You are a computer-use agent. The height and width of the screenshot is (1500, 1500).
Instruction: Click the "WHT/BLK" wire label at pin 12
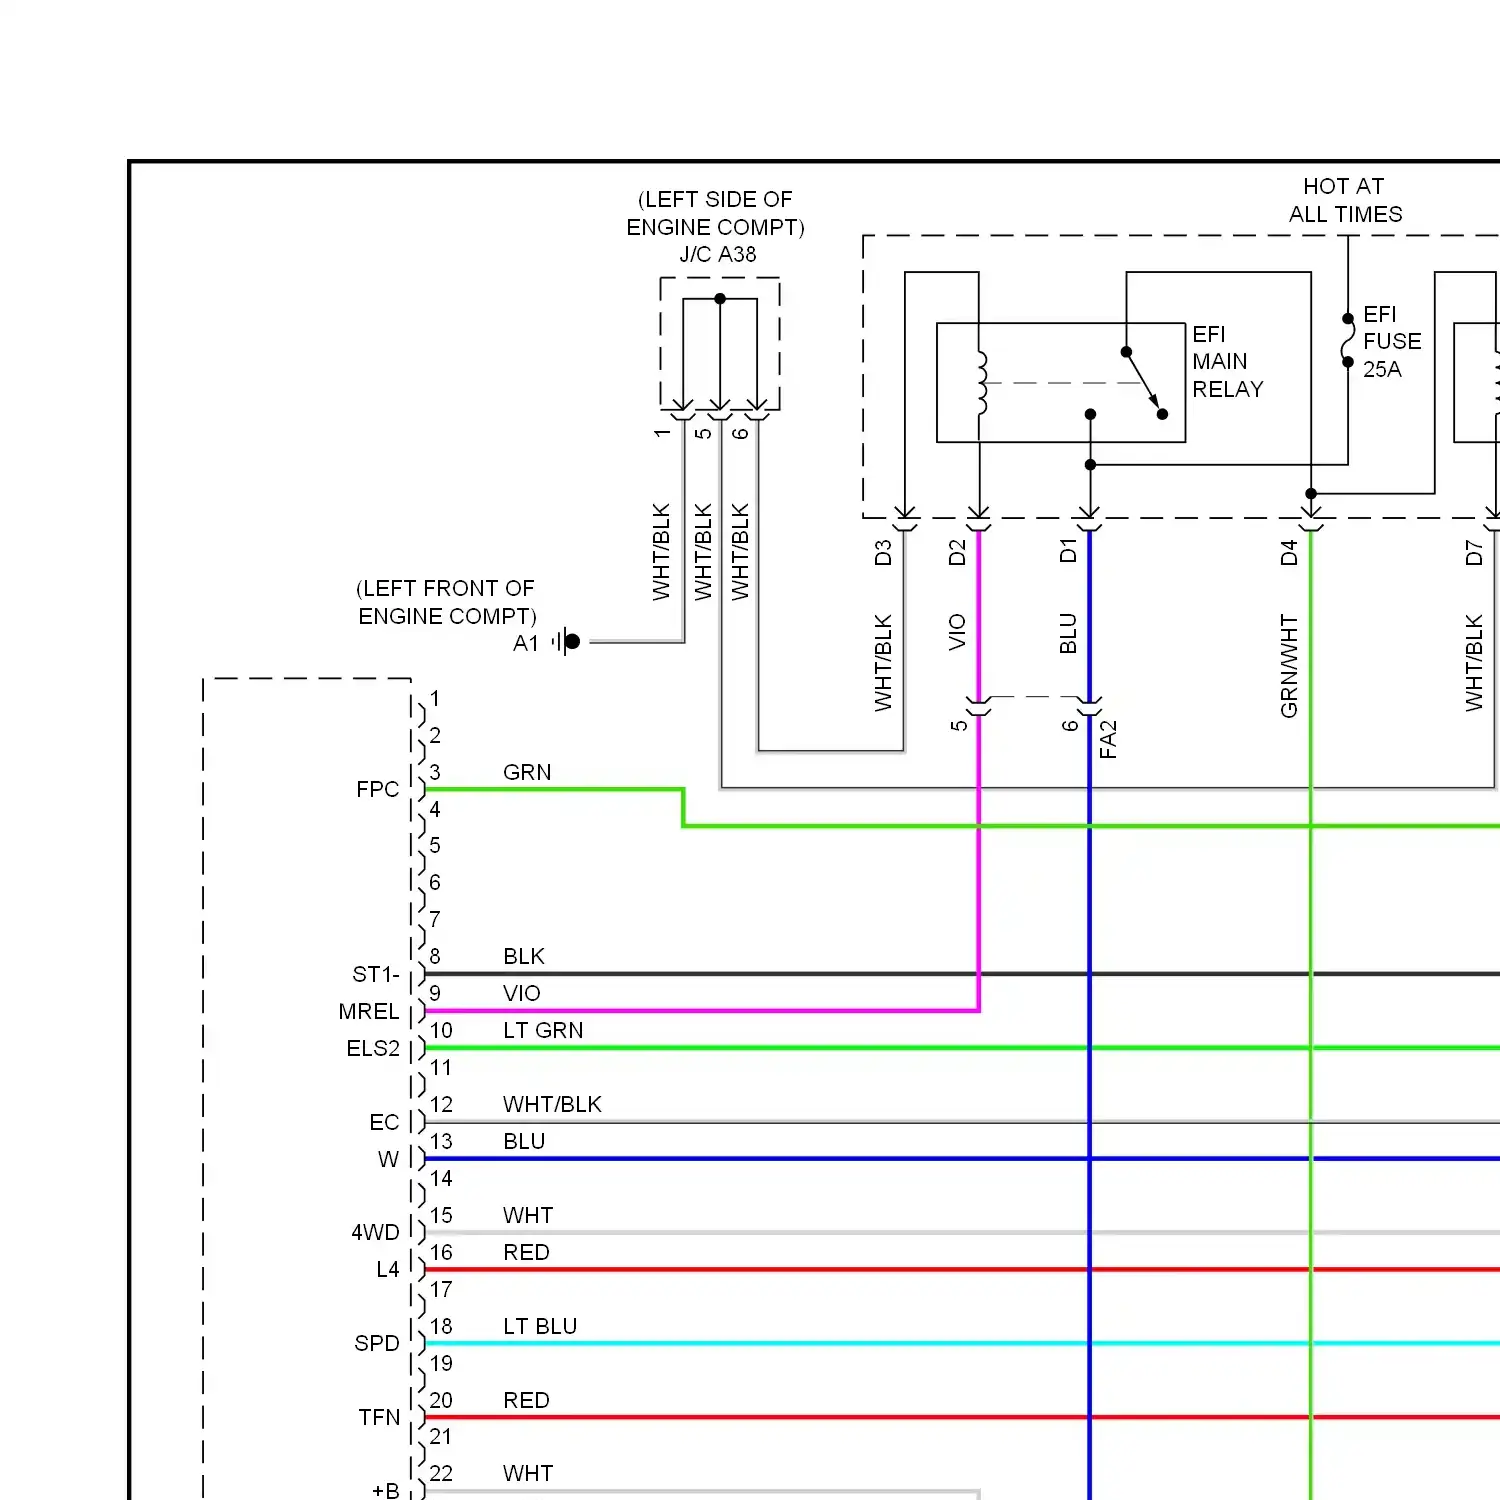click(552, 1104)
